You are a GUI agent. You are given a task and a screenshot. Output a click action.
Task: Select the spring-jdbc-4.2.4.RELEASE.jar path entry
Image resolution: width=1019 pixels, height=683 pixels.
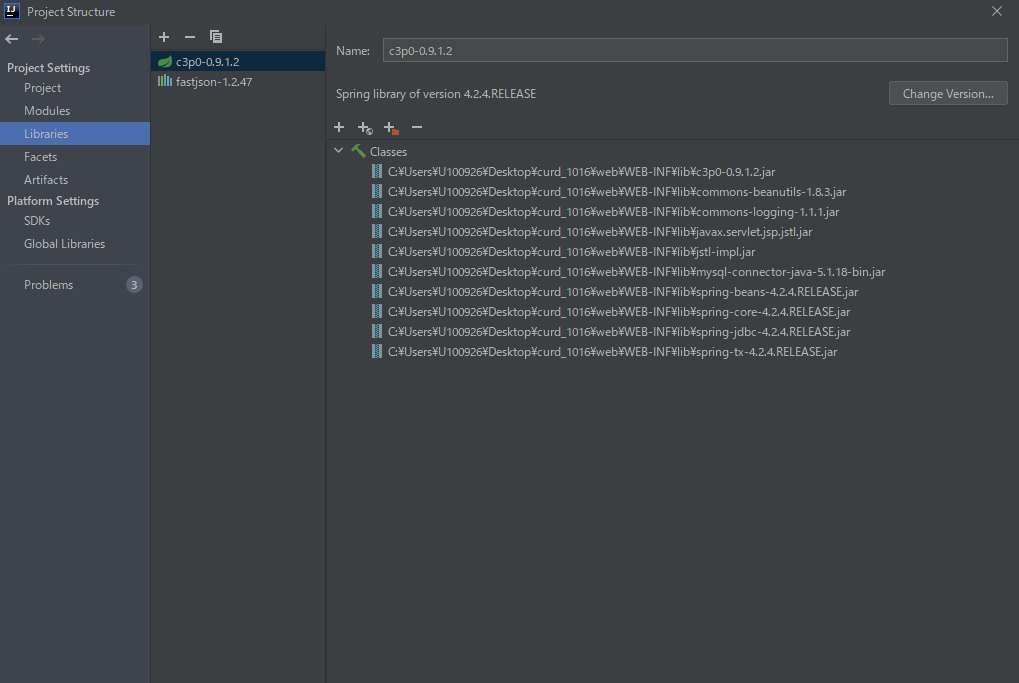(x=619, y=332)
